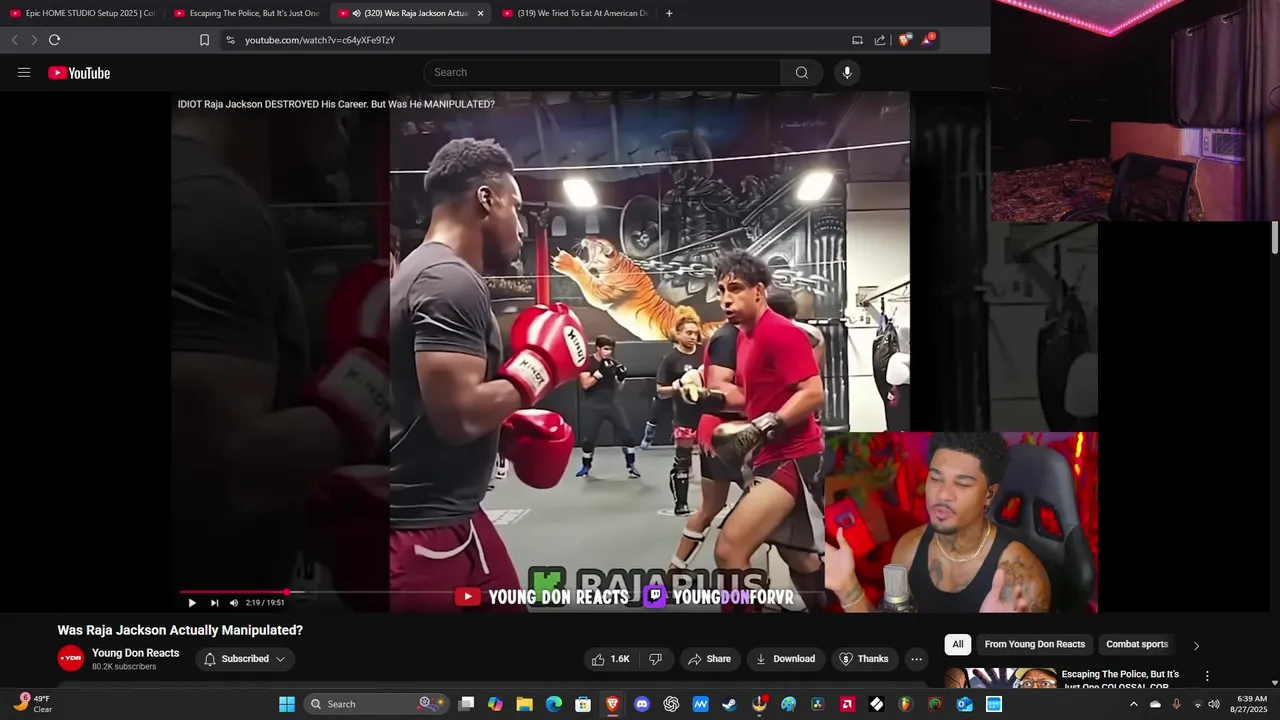Click the browser address bar URL
The height and width of the screenshot is (720, 1280).
320,40
